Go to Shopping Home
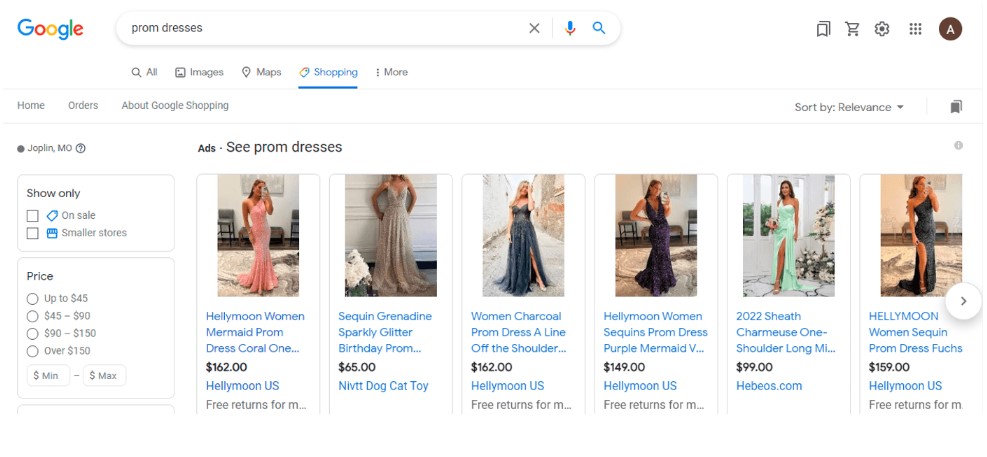 point(31,106)
